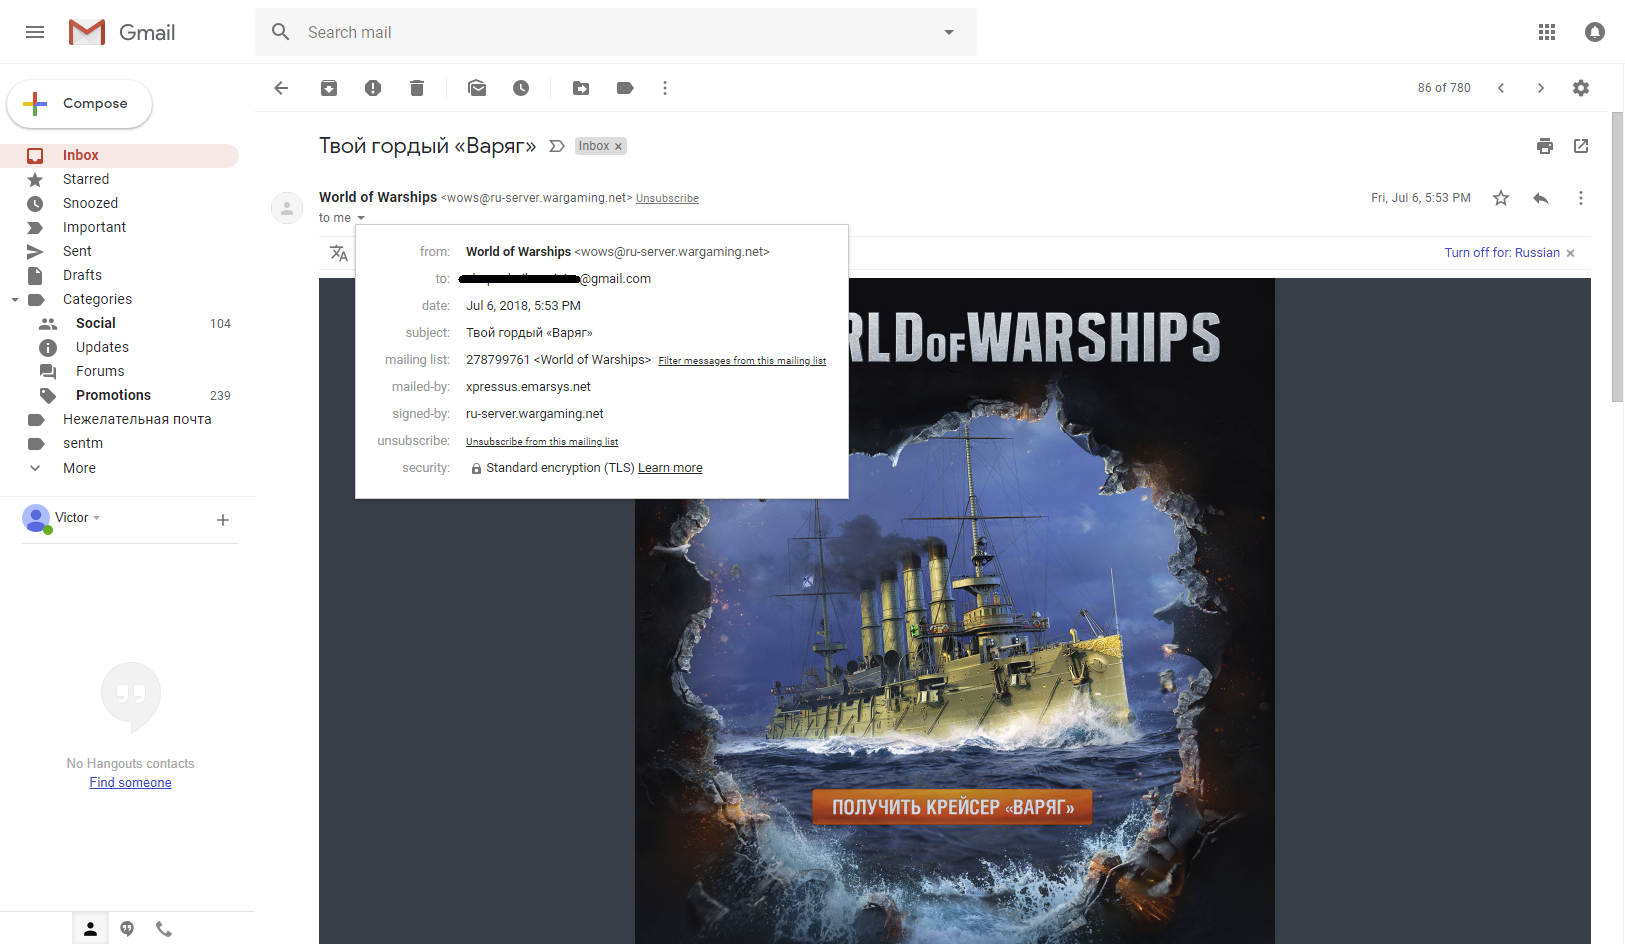The height and width of the screenshot is (944, 1625).
Task: Snooze this email with the clock icon
Action: click(x=521, y=88)
